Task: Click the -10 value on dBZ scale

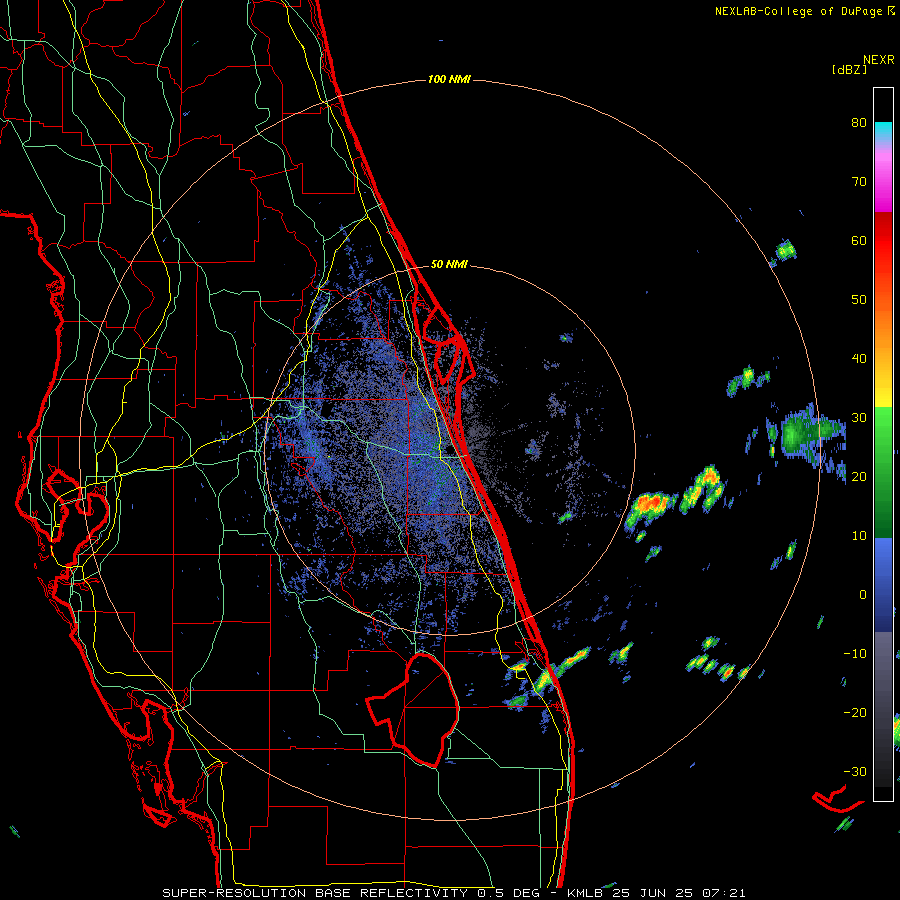Action: pos(855,654)
